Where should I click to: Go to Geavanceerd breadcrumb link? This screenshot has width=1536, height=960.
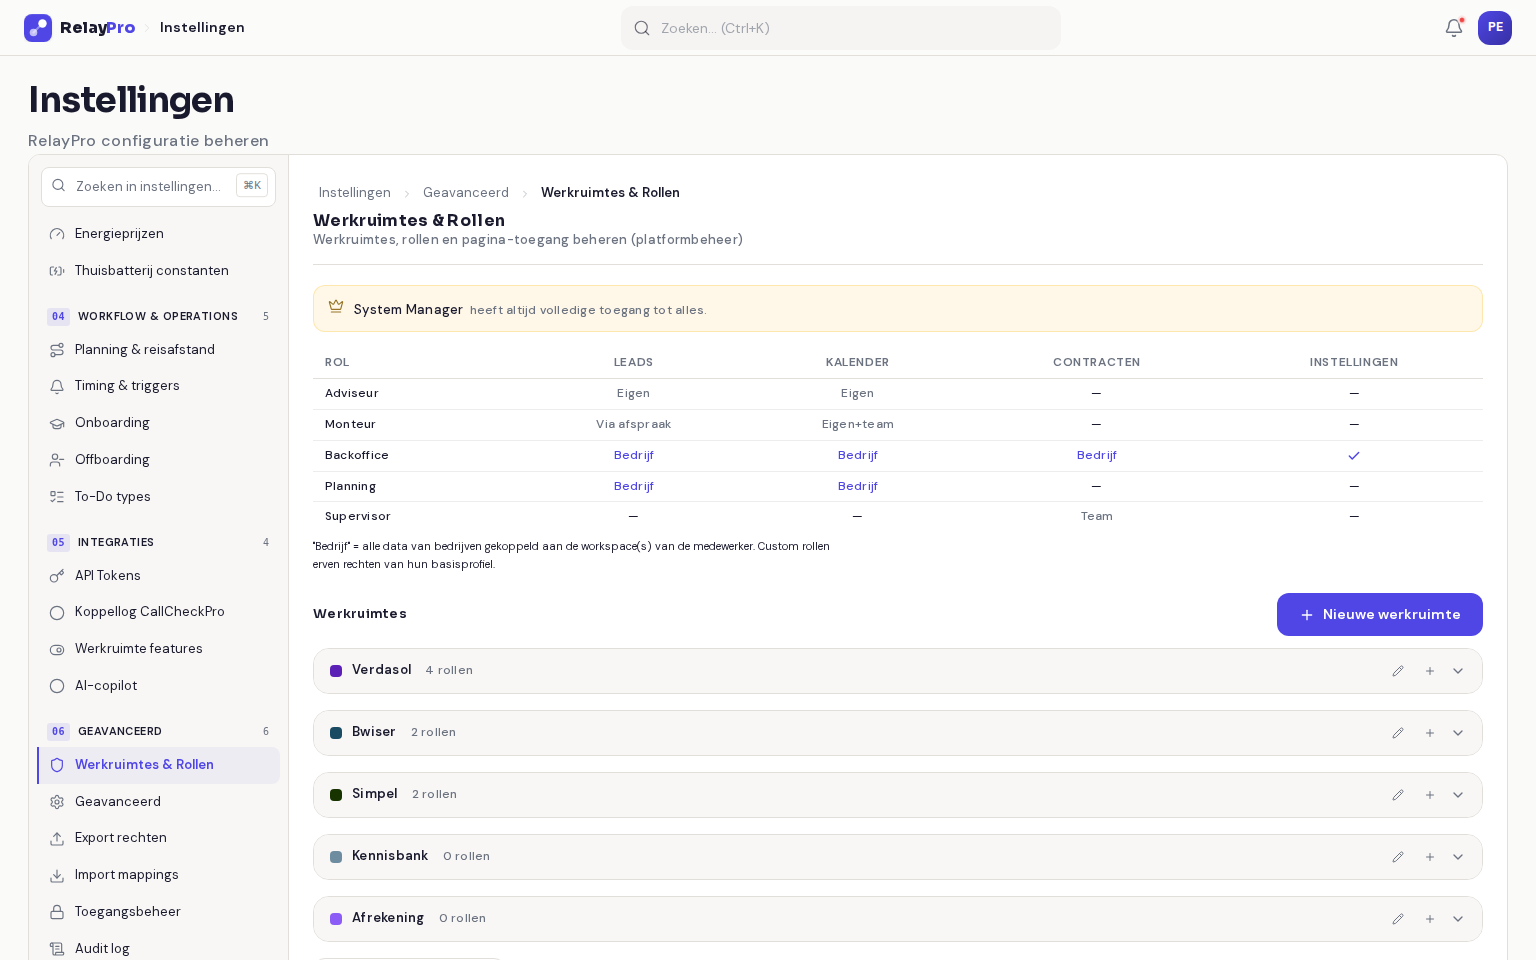[x=466, y=193]
